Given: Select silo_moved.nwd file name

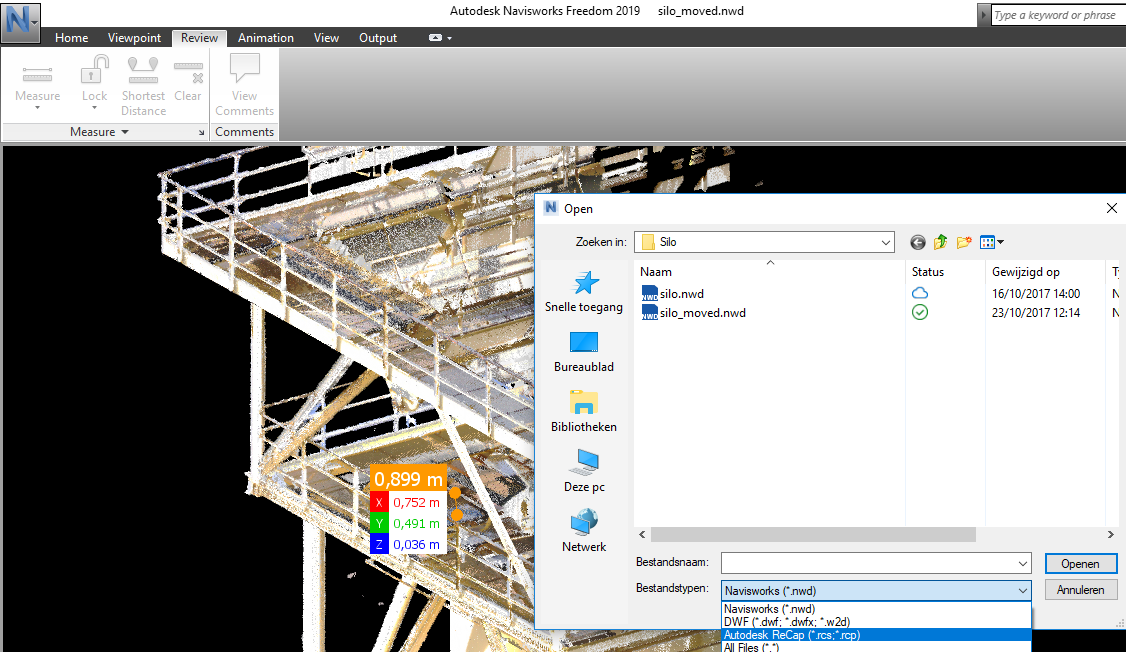Looking at the screenshot, I should click(x=702, y=313).
